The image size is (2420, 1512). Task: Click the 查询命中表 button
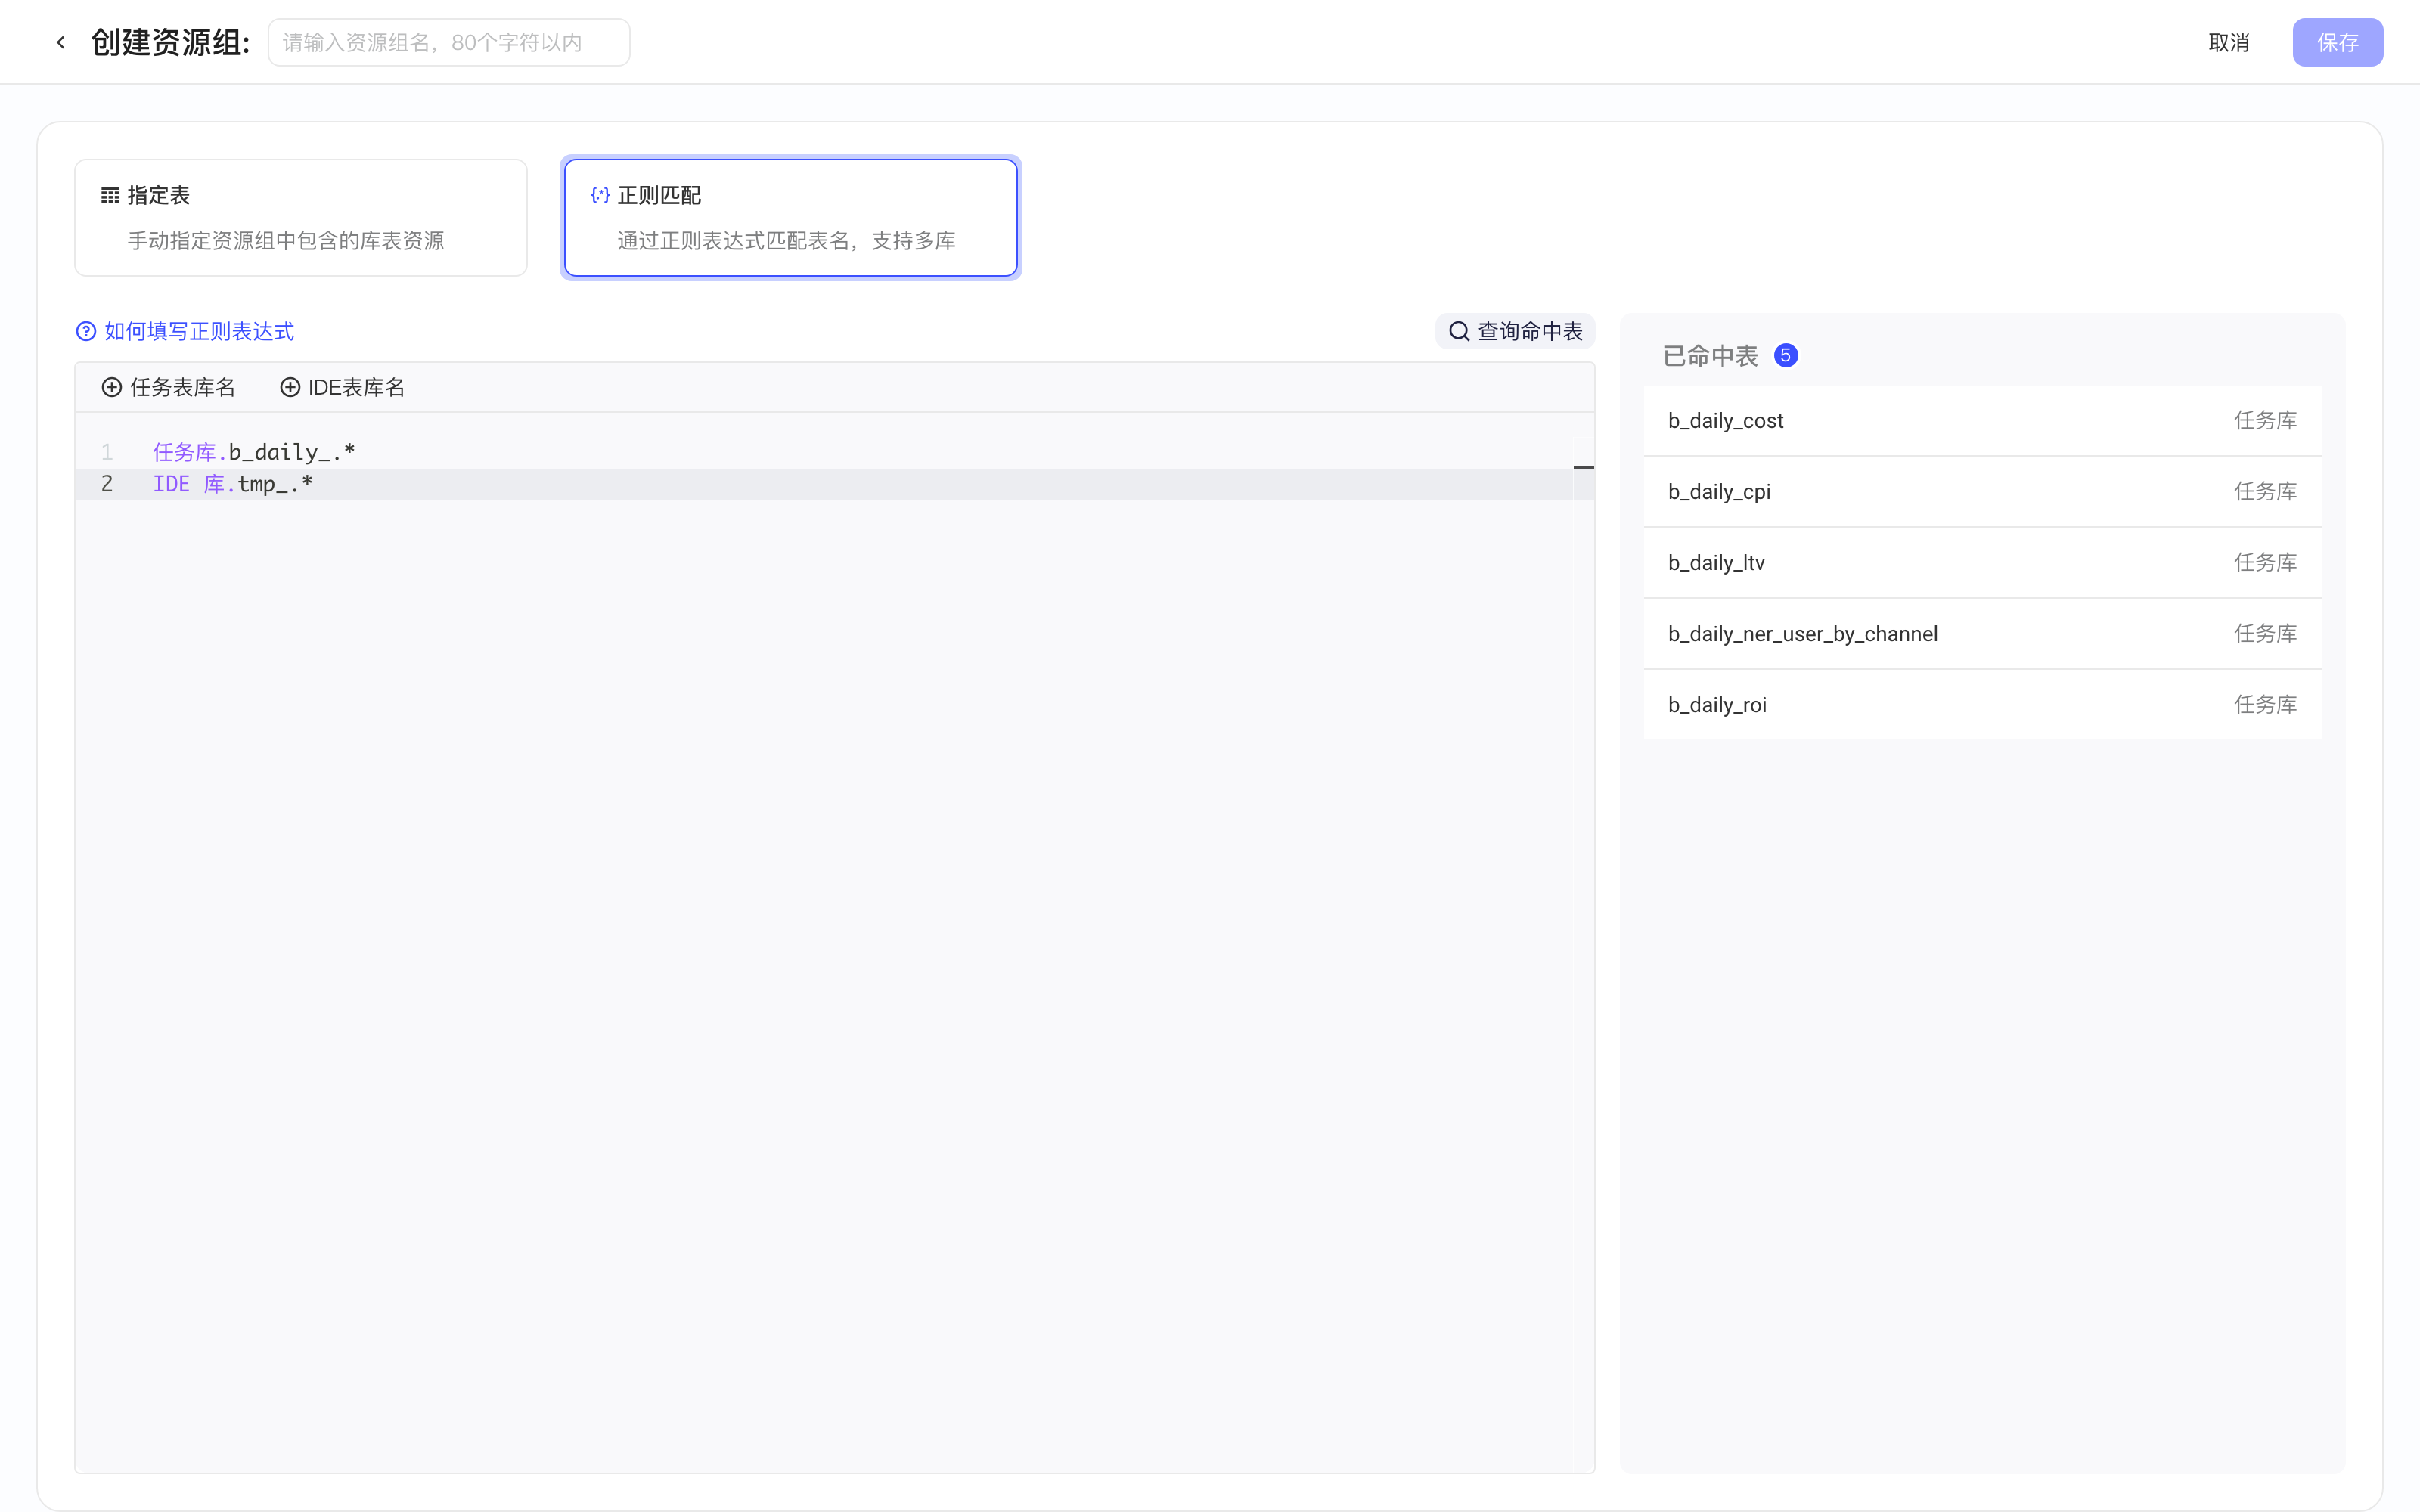(x=1515, y=331)
